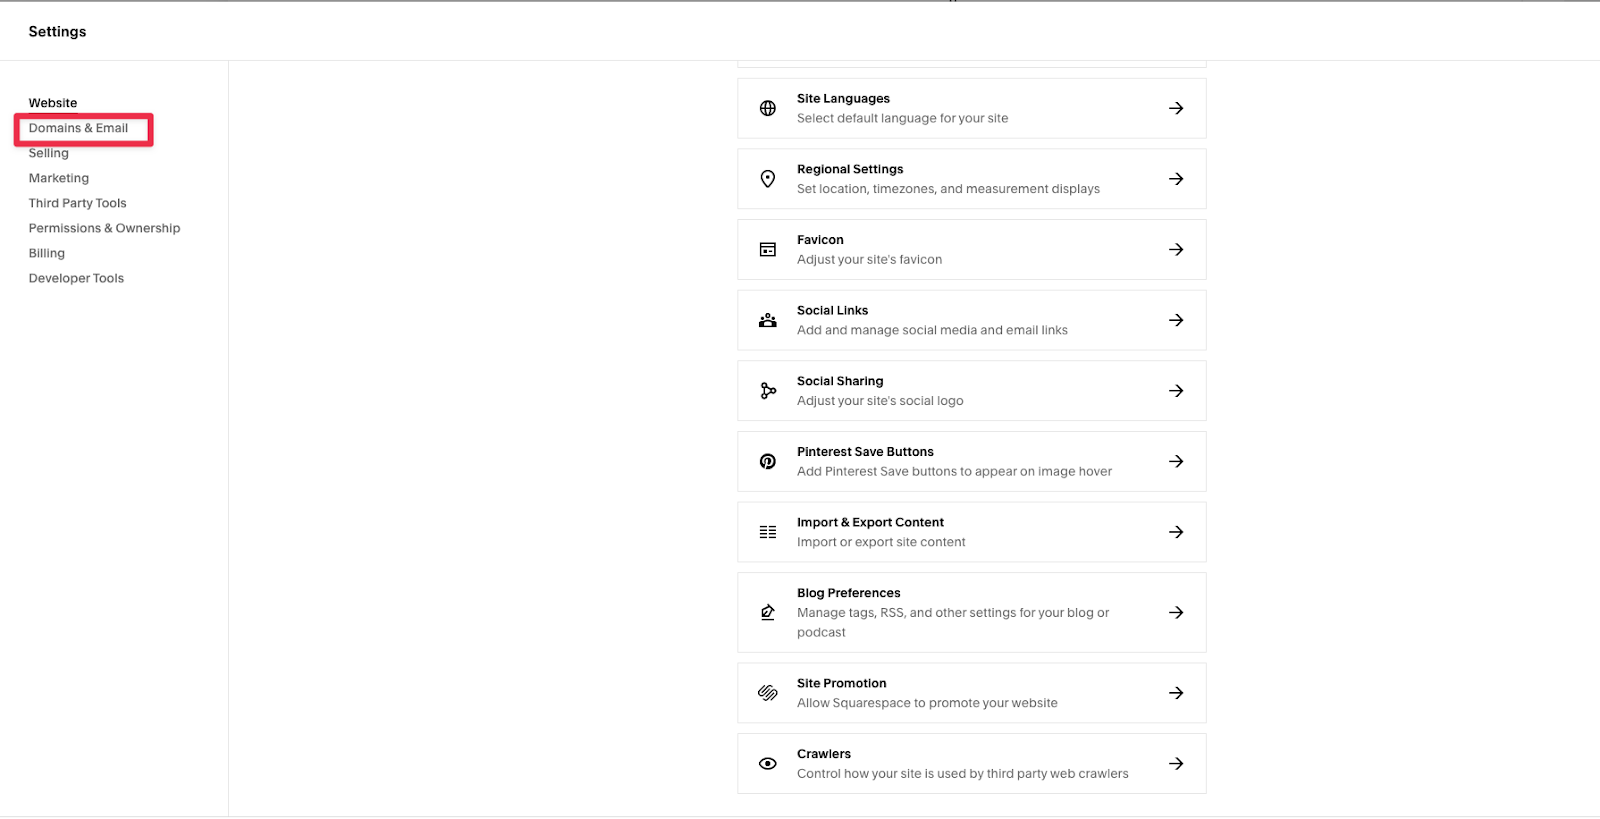Click the arrow on the Social Sharing row
This screenshot has height=819, width=1600.
coord(1176,391)
